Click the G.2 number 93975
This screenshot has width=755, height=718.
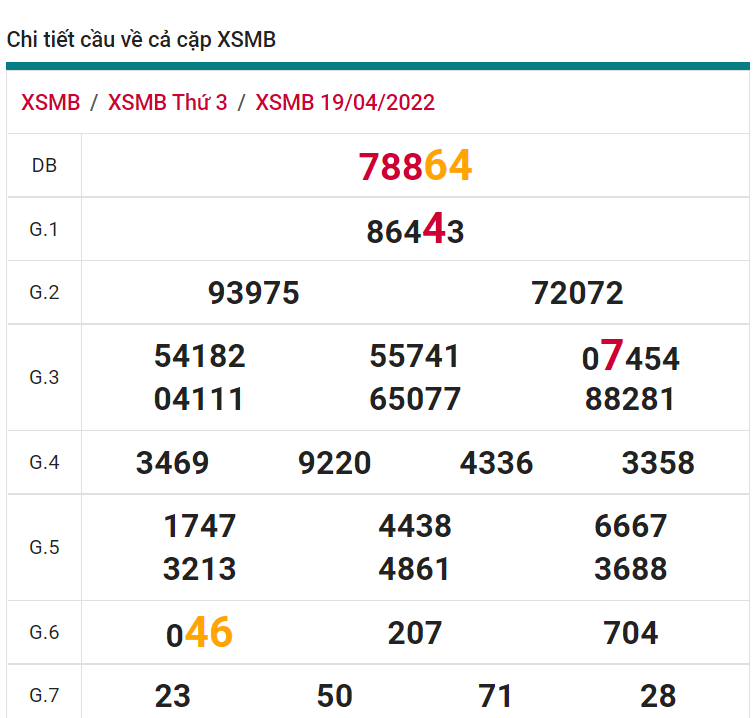coord(254,293)
